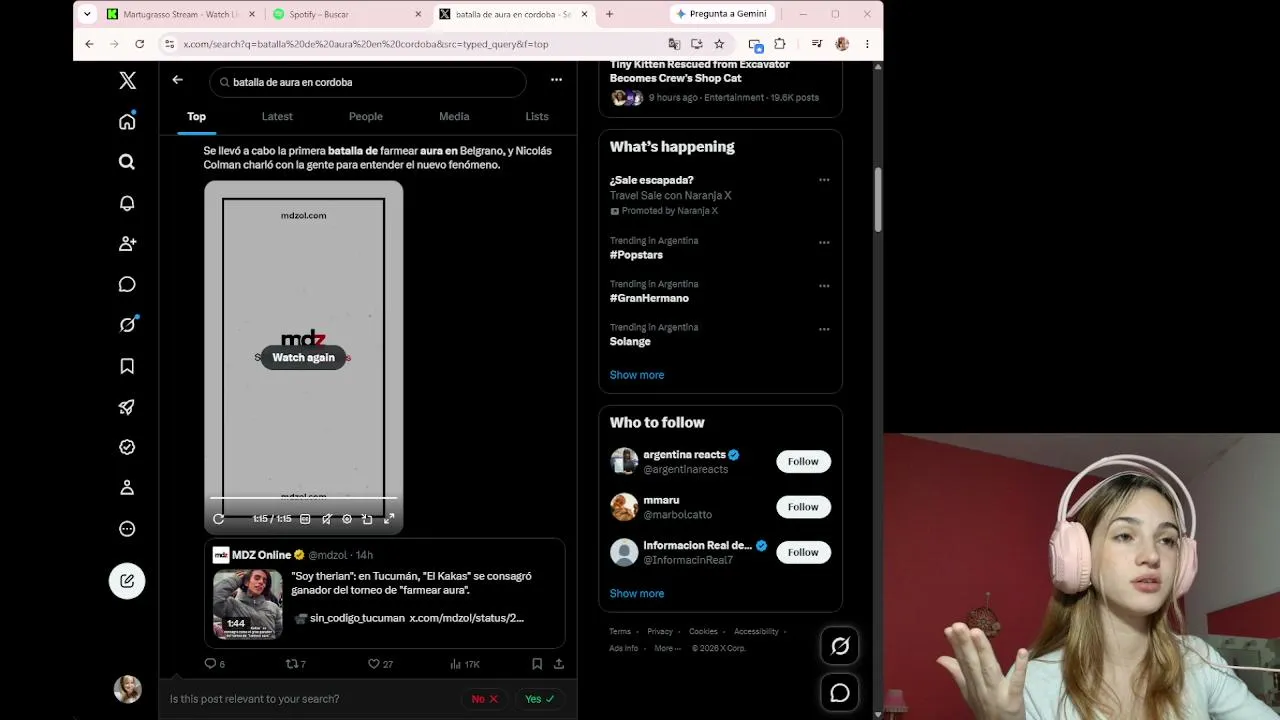Open Notifications bell in sidebar
Image resolution: width=1280 pixels, height=720 pixels.
point(127,203)
